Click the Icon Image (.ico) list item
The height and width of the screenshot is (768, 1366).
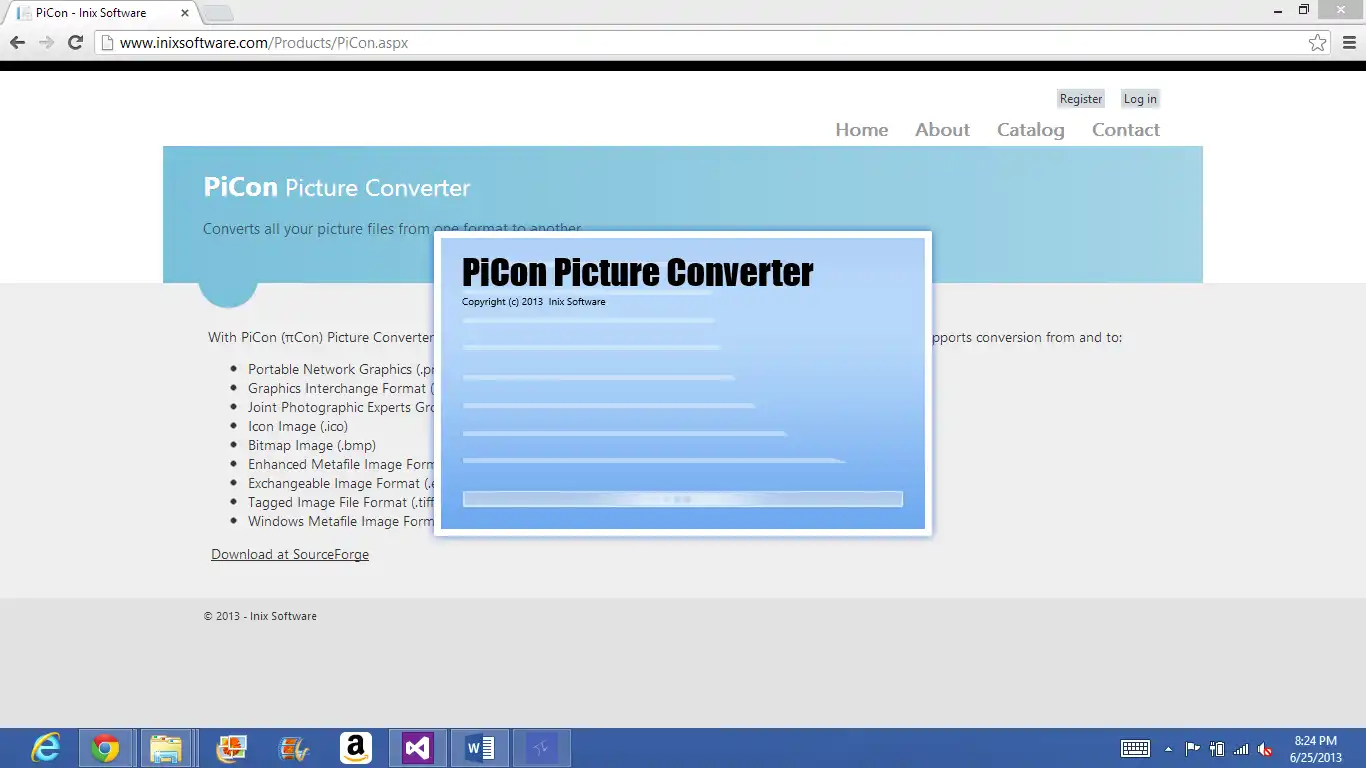pyautogui.click(x=298, y=427)
